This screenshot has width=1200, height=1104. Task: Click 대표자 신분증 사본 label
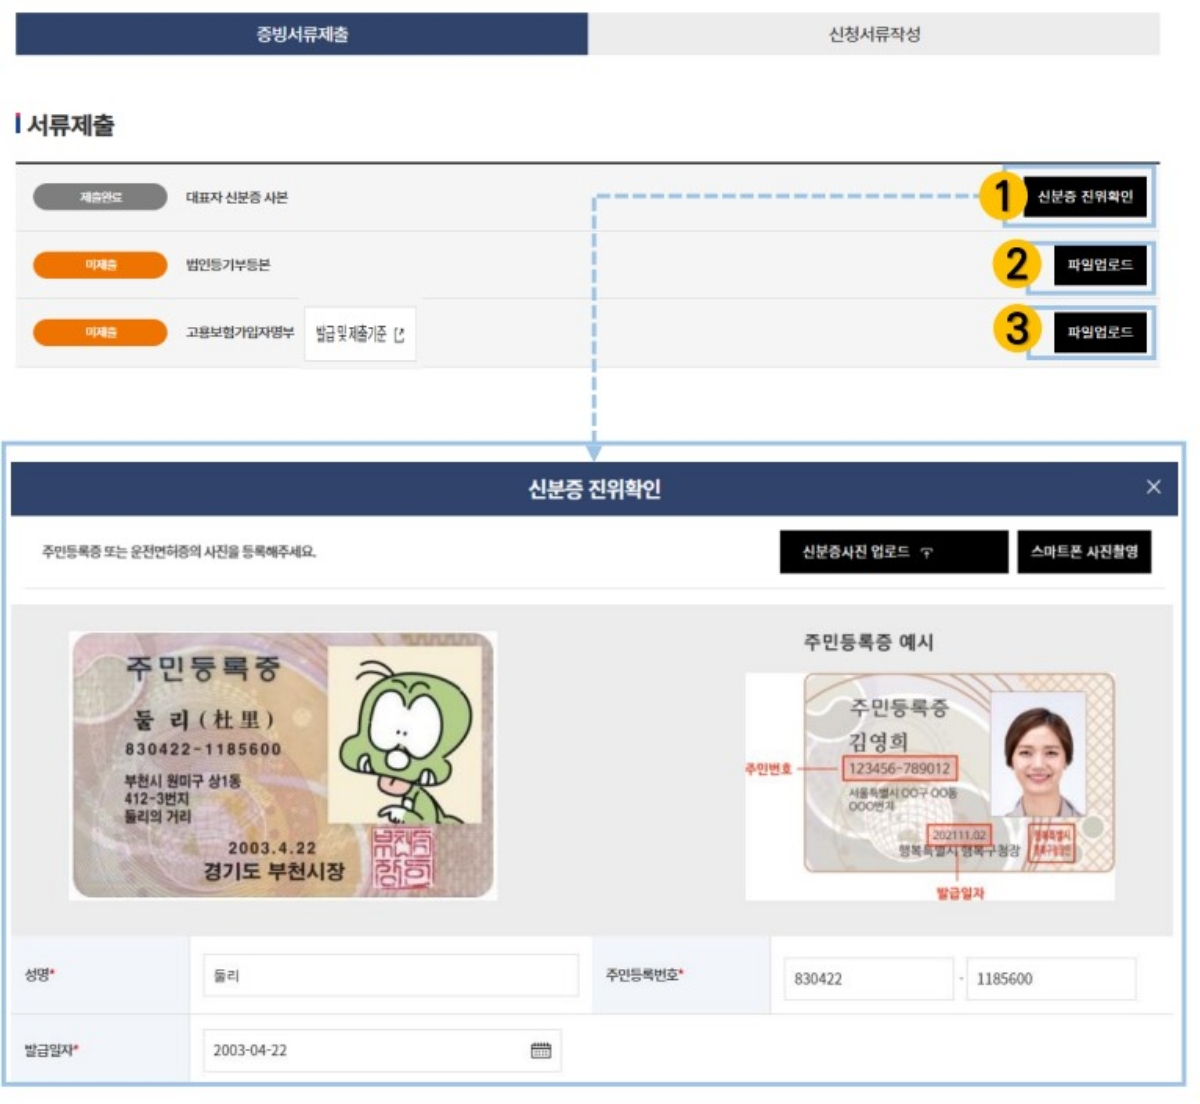pos(237,198)
